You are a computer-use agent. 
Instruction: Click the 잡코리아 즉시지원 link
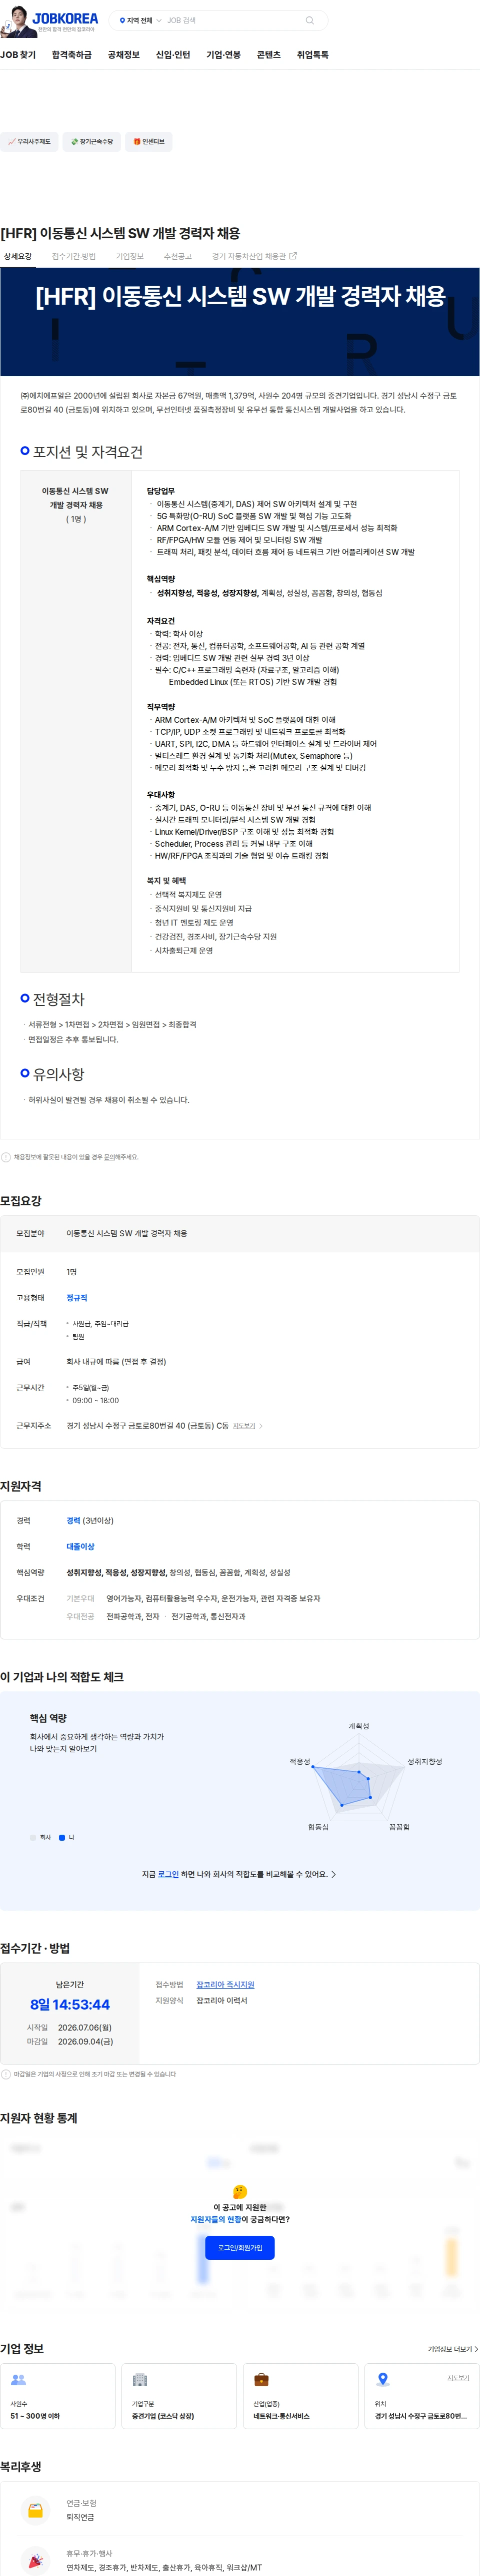pos(225,1985)
